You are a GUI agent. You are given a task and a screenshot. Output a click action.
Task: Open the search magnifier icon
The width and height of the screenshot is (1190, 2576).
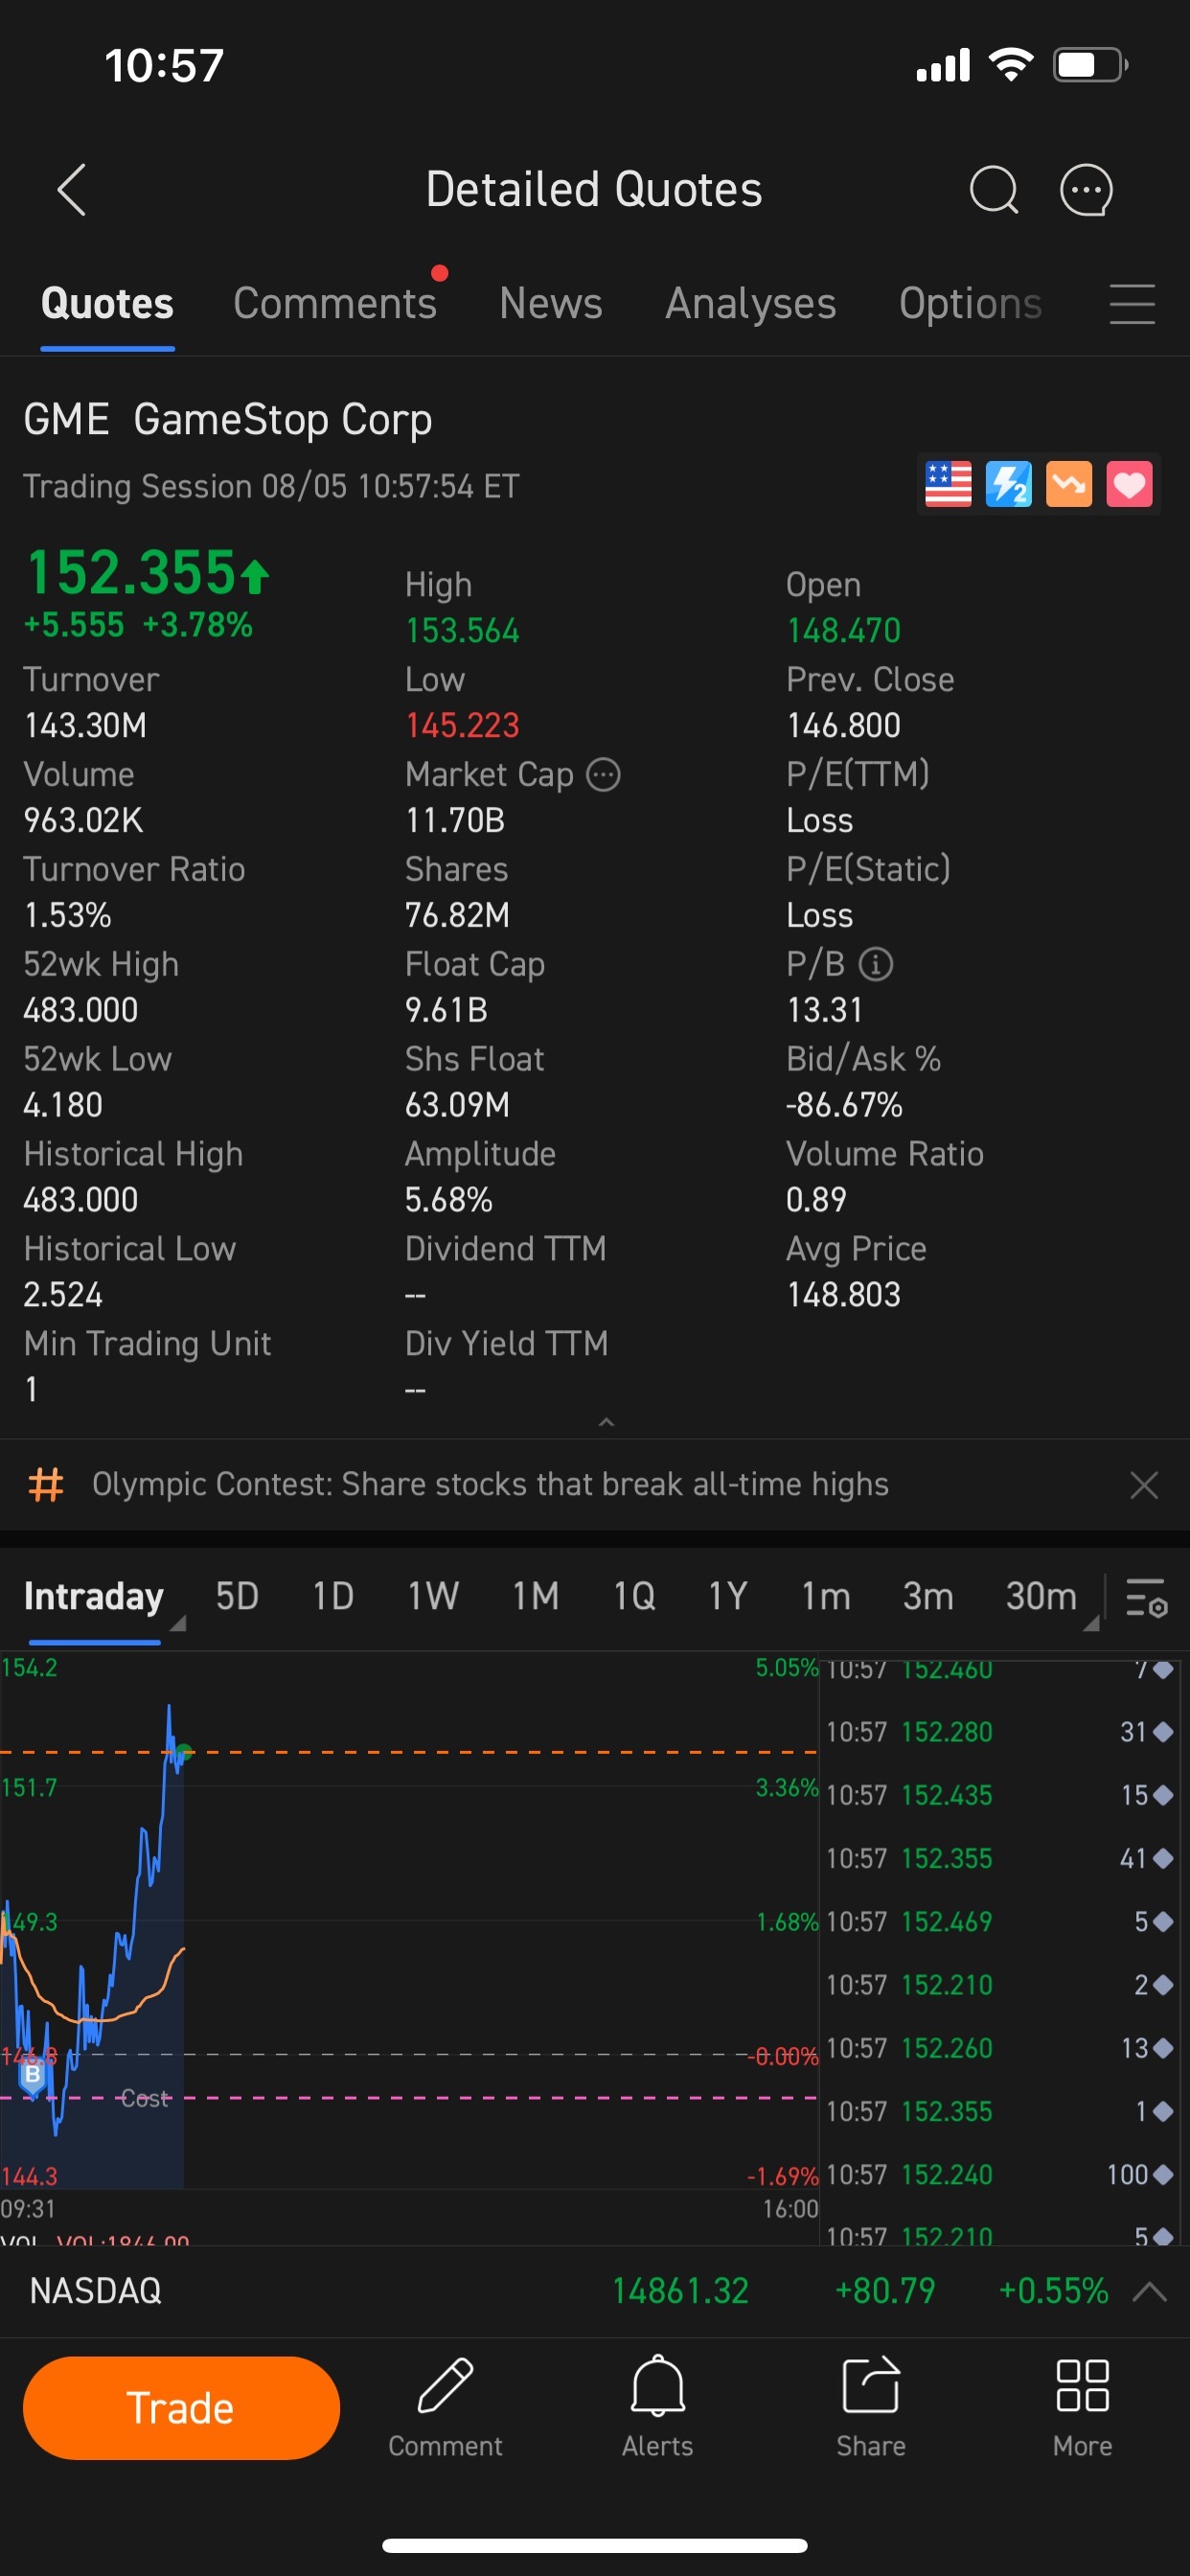tap(993, 190)
